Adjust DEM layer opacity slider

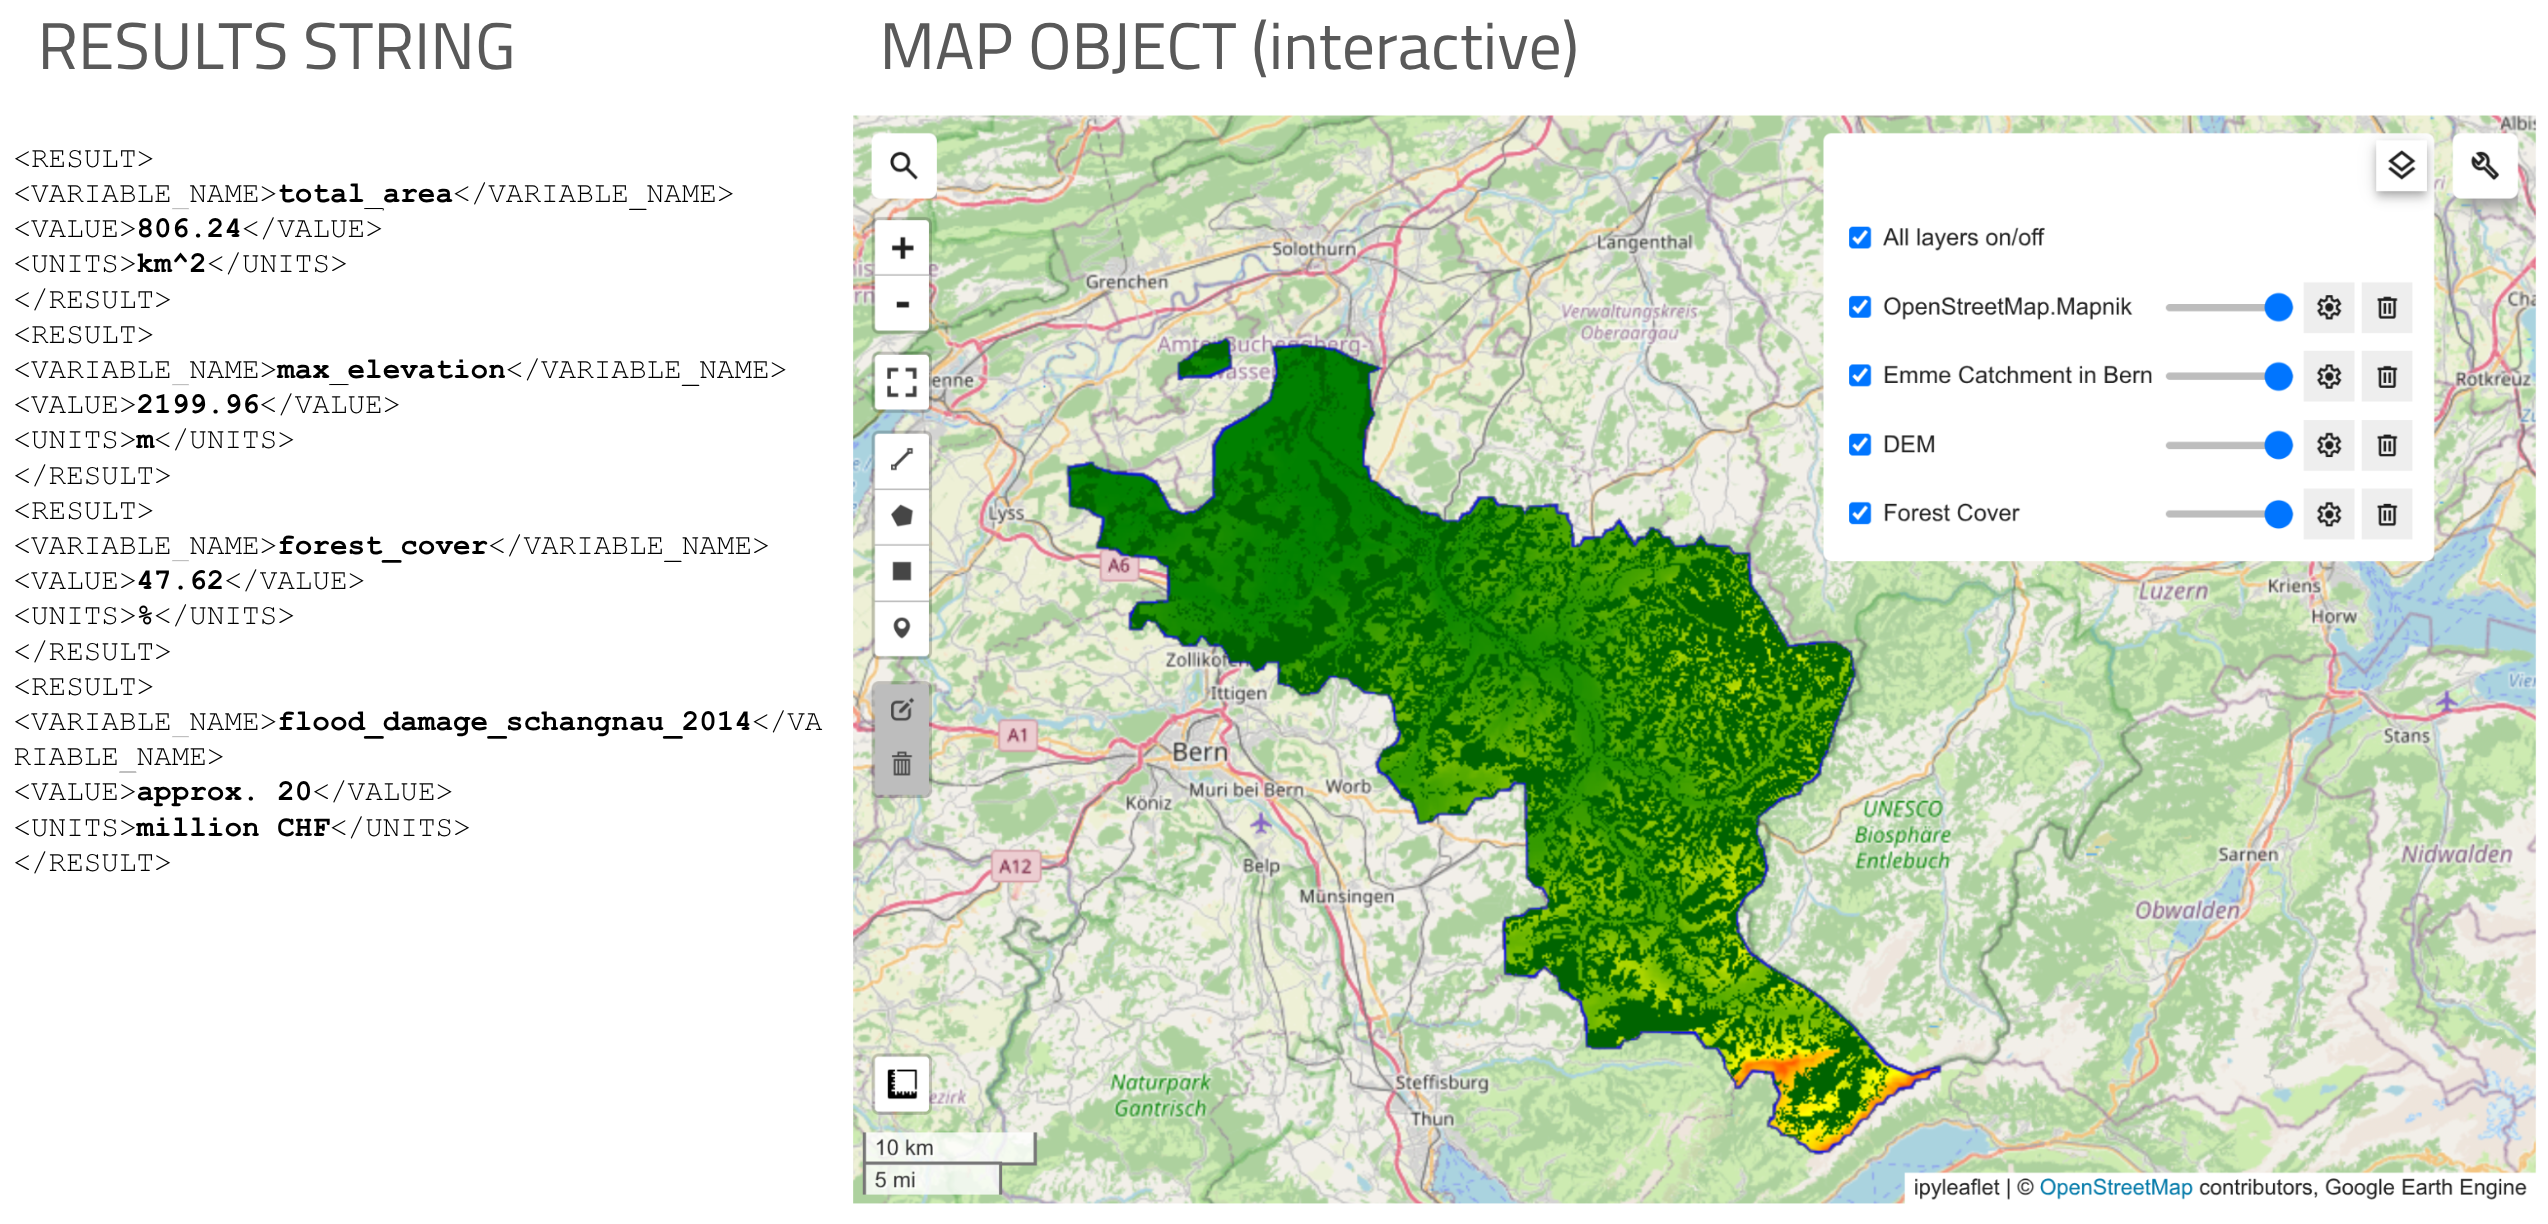point(2228,445)
